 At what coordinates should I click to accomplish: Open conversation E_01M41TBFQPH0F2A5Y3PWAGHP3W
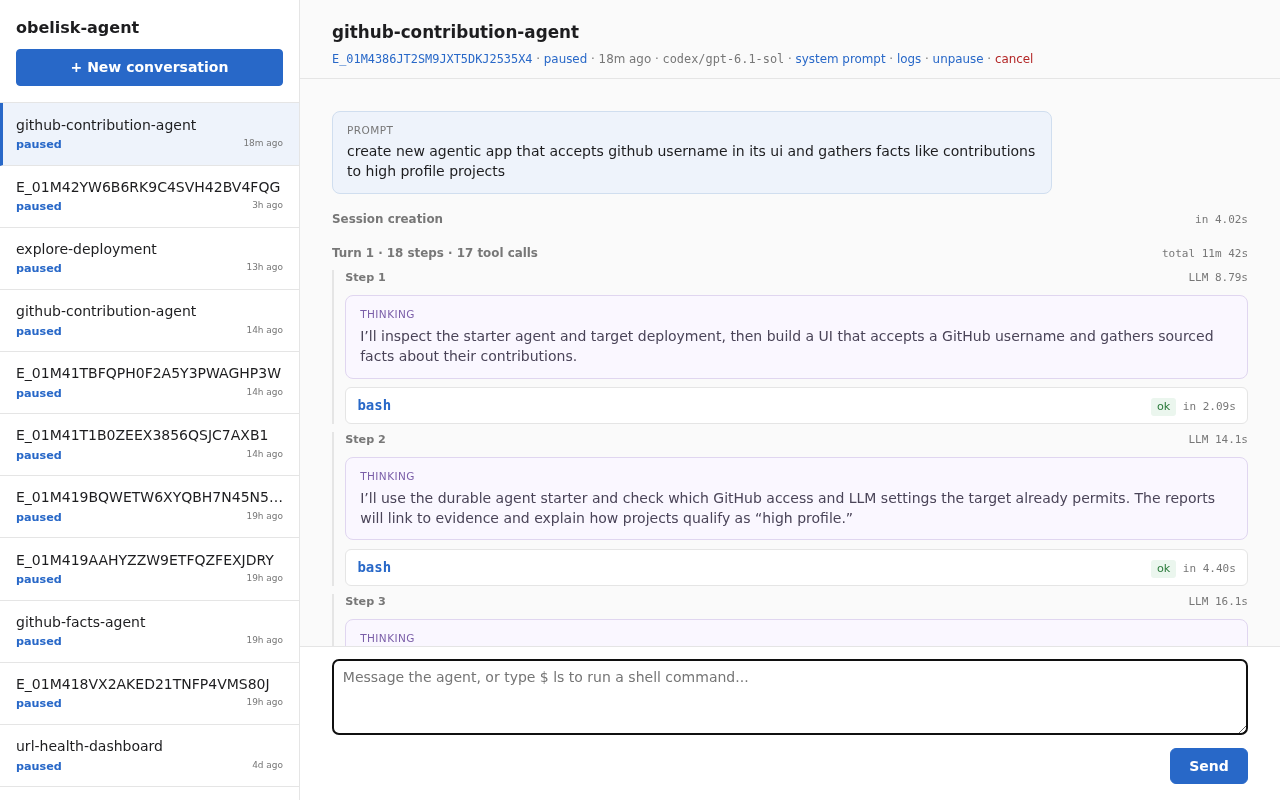149,382
